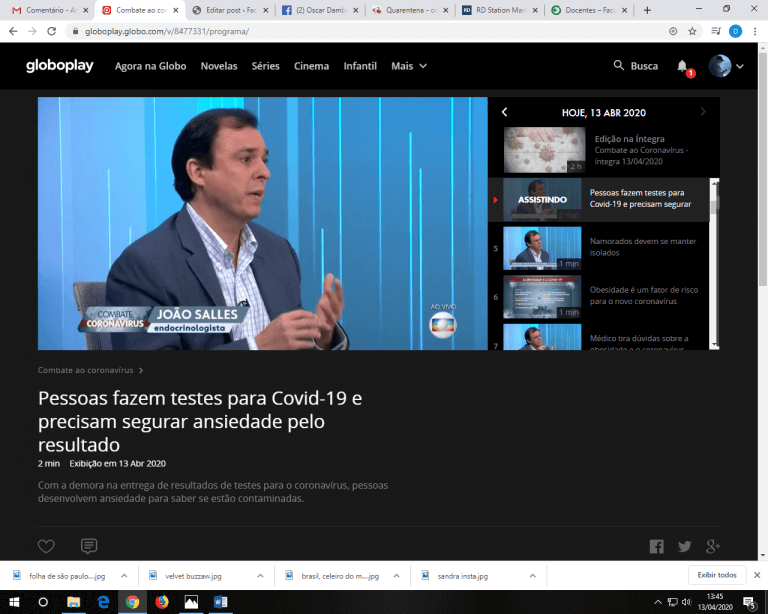Share video on Twitter
Screen dimensions: 768x614
[x=684, y=546]
